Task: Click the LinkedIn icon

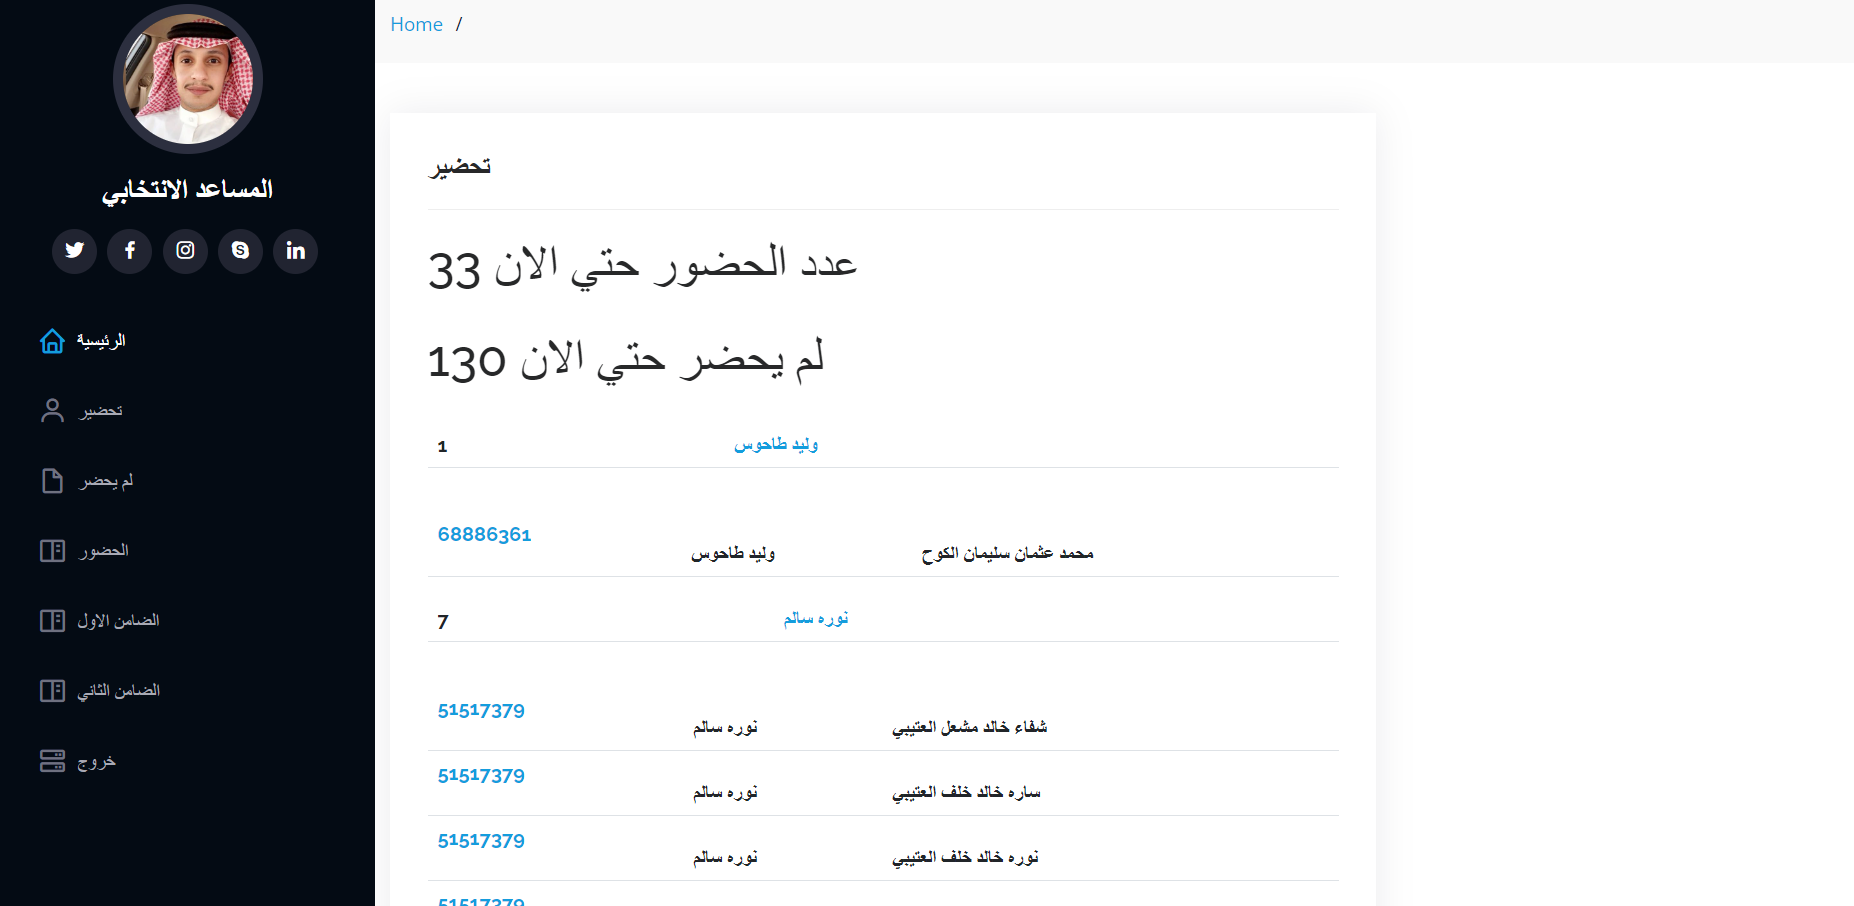Action: click(295, 250)
